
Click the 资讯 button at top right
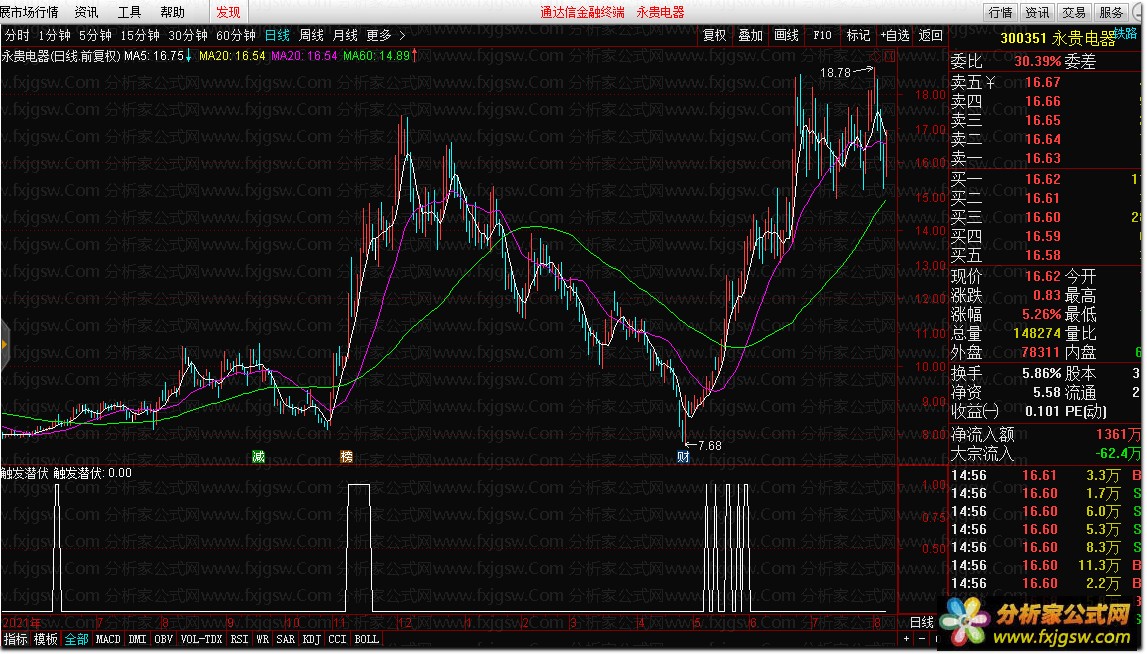(1037, 12)
